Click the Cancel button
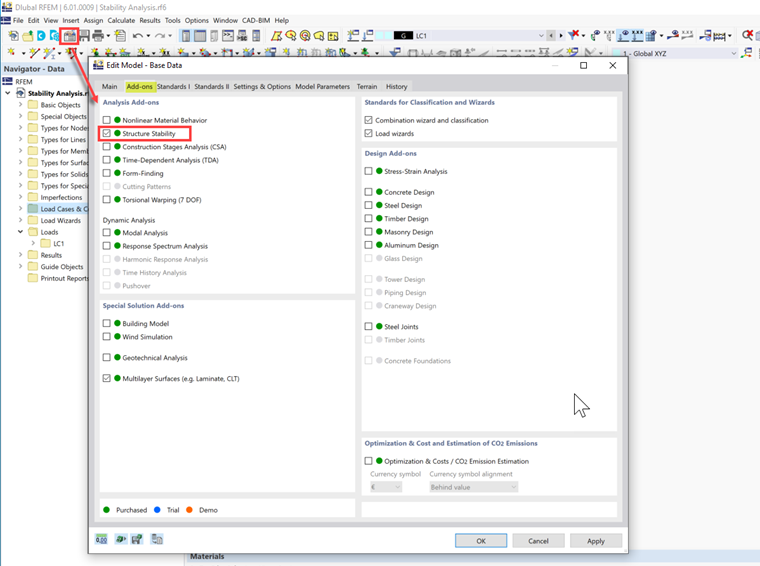 tap(538, 541)
